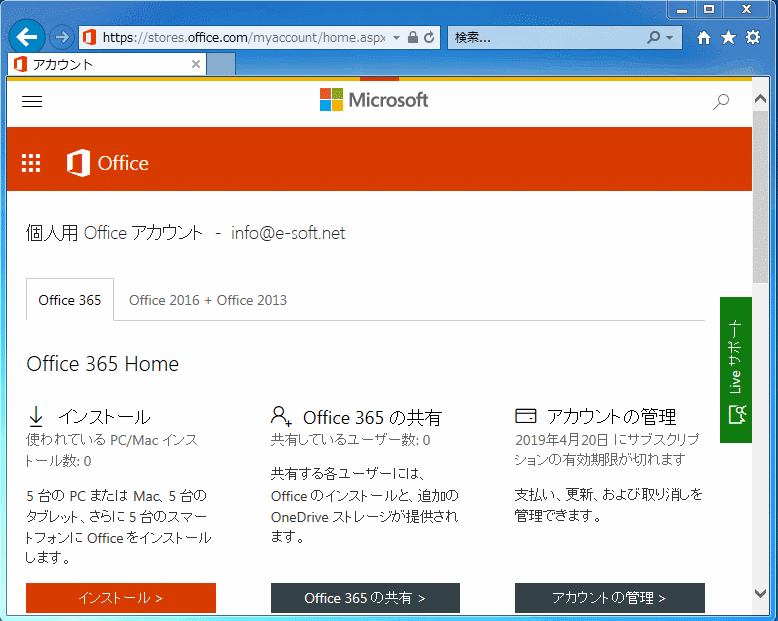Open Favorites star icon
778x621 pixels.
click(728, 37)
